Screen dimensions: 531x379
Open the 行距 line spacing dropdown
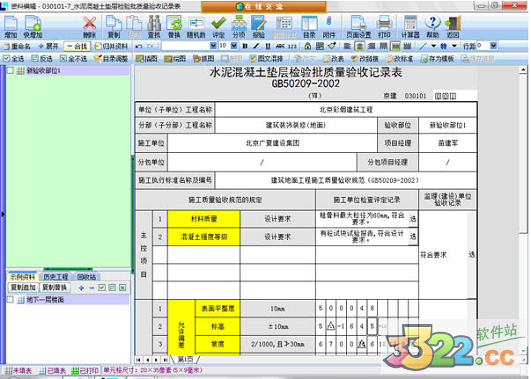click(493, 45)
